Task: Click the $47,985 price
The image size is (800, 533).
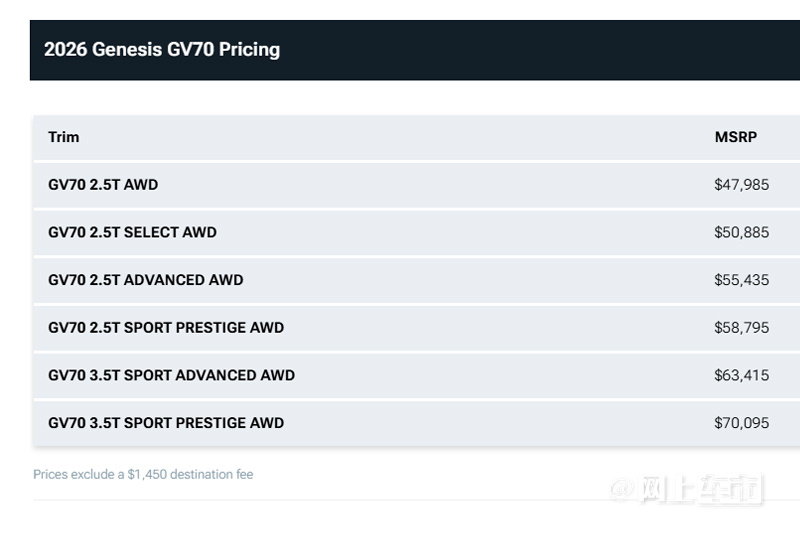Action: 741,185
